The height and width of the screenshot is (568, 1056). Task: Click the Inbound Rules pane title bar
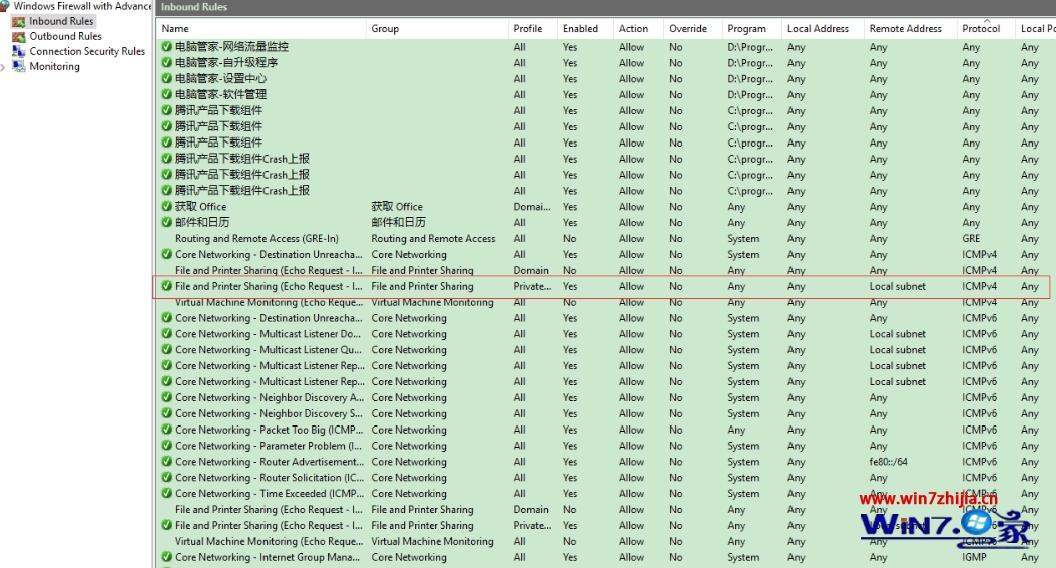click(x=605, y=7)
